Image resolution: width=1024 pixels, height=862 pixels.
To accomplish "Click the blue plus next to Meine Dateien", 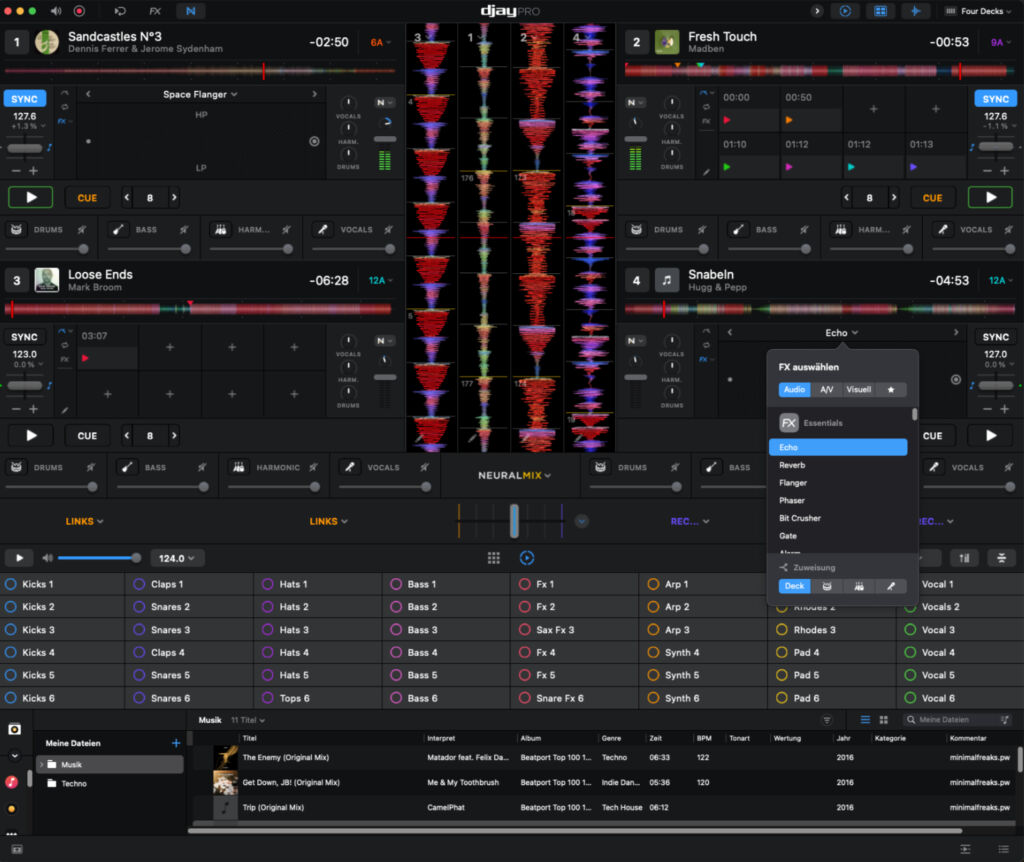I will pos(176,743).
